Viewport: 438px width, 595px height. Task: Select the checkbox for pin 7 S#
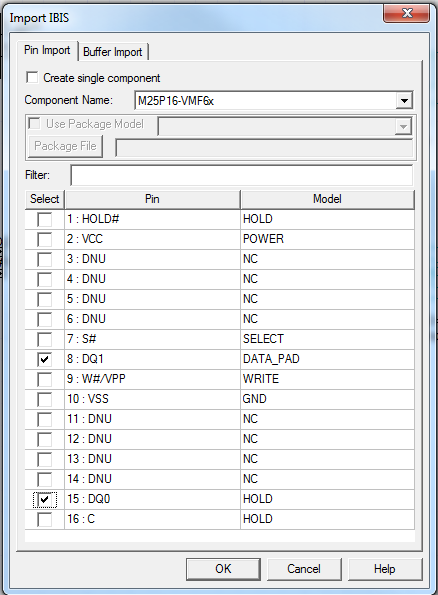(45, 339)
